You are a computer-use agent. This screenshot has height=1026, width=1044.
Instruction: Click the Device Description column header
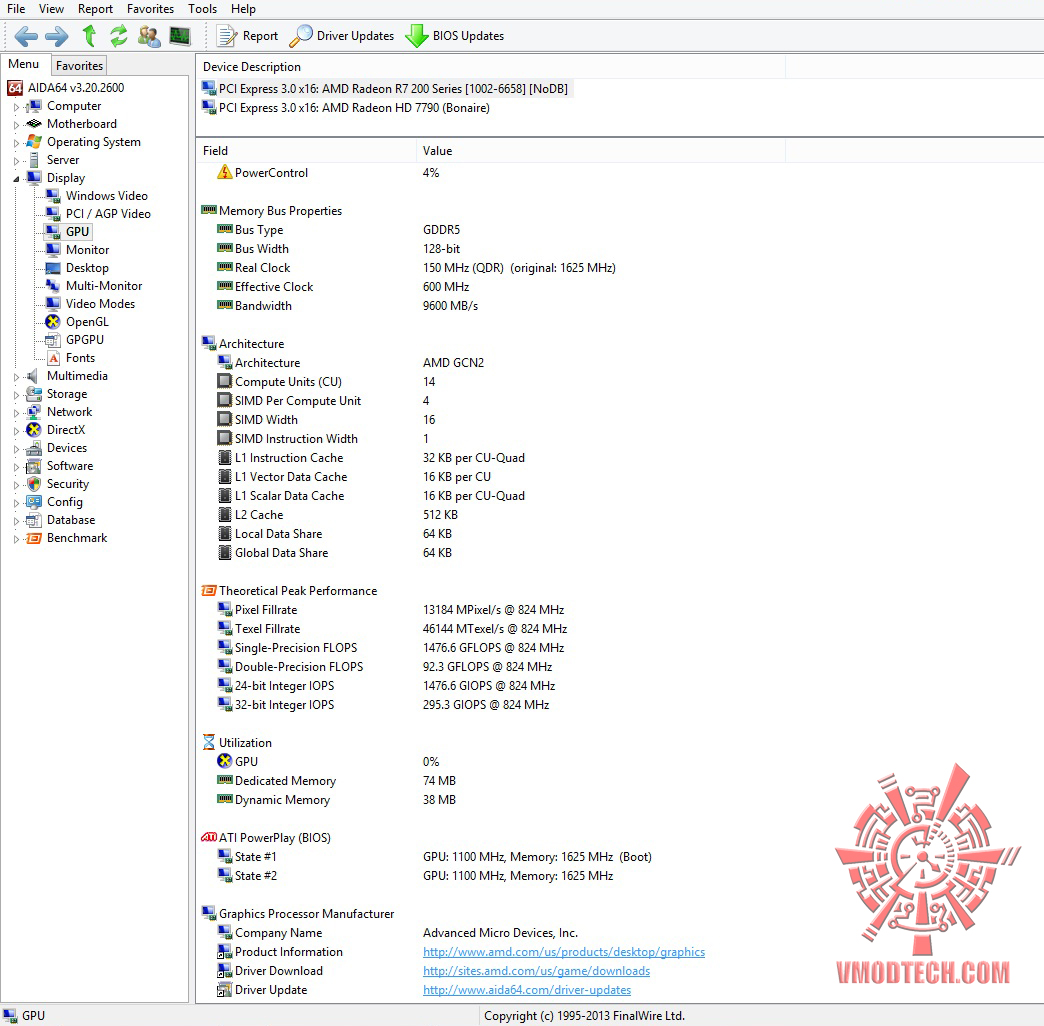(491, 67)
